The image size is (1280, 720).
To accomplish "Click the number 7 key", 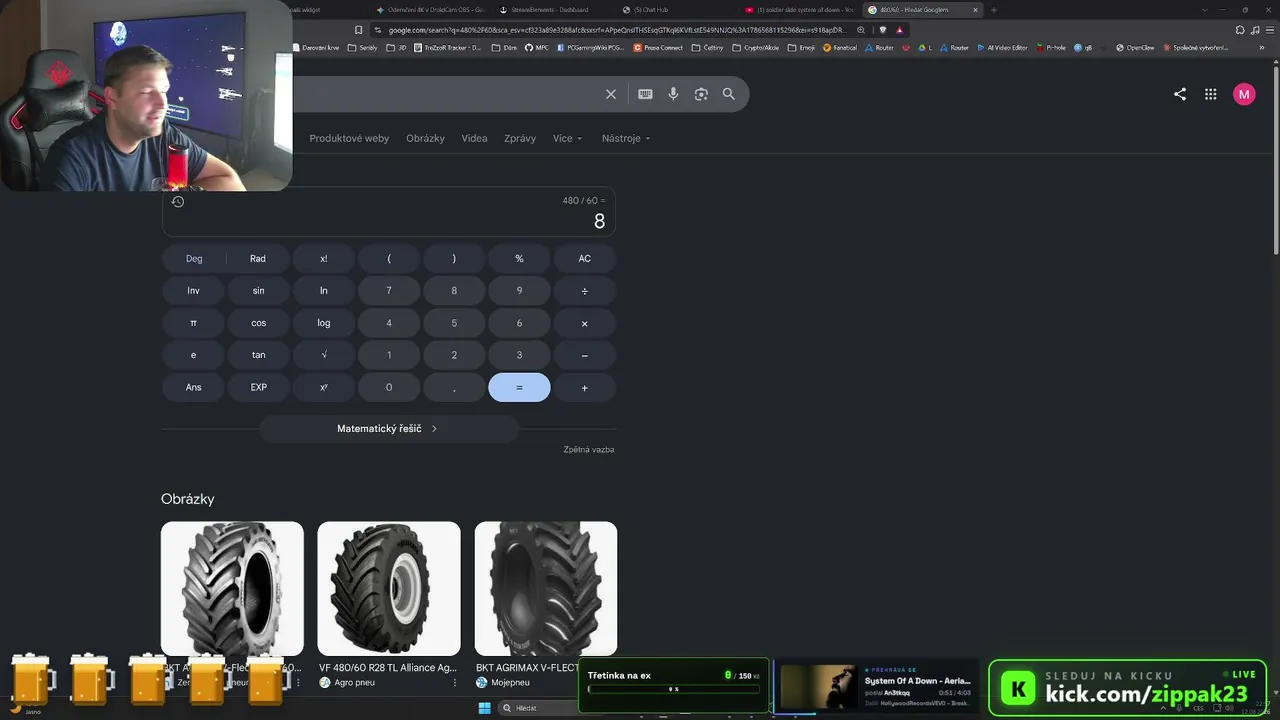I will click(389, 291).
